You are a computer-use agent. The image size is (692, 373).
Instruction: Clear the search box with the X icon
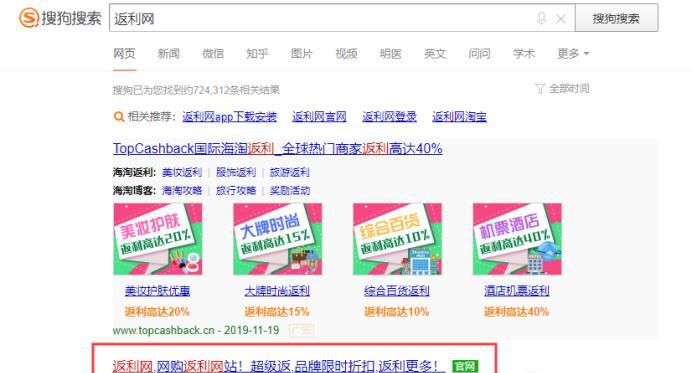[560, 19]
